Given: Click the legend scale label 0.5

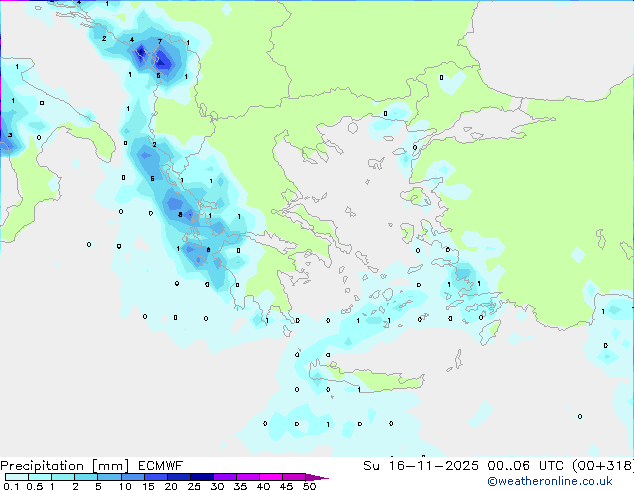Looking at the screenshot, I should (x=35, y=486).
